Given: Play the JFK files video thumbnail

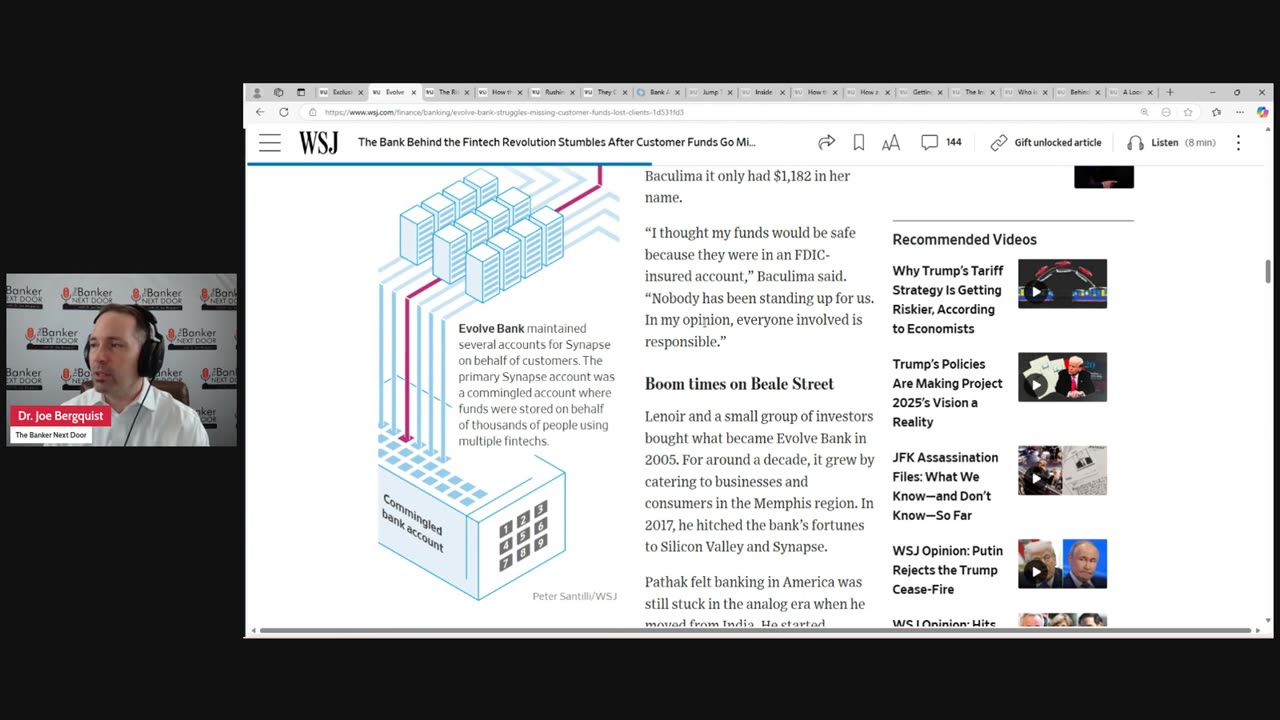Looking at the screenshot, I should [x=1062, y=470].
